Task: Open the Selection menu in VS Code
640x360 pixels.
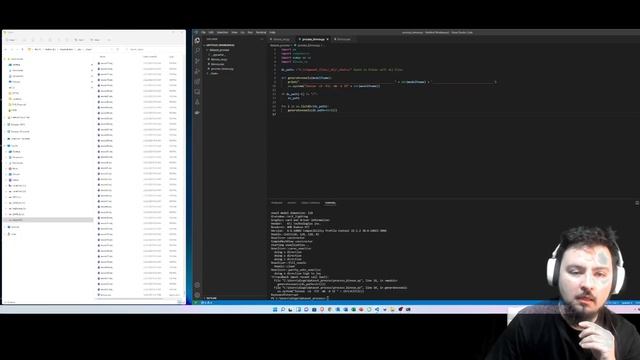Action: click(x=222, y=32)
